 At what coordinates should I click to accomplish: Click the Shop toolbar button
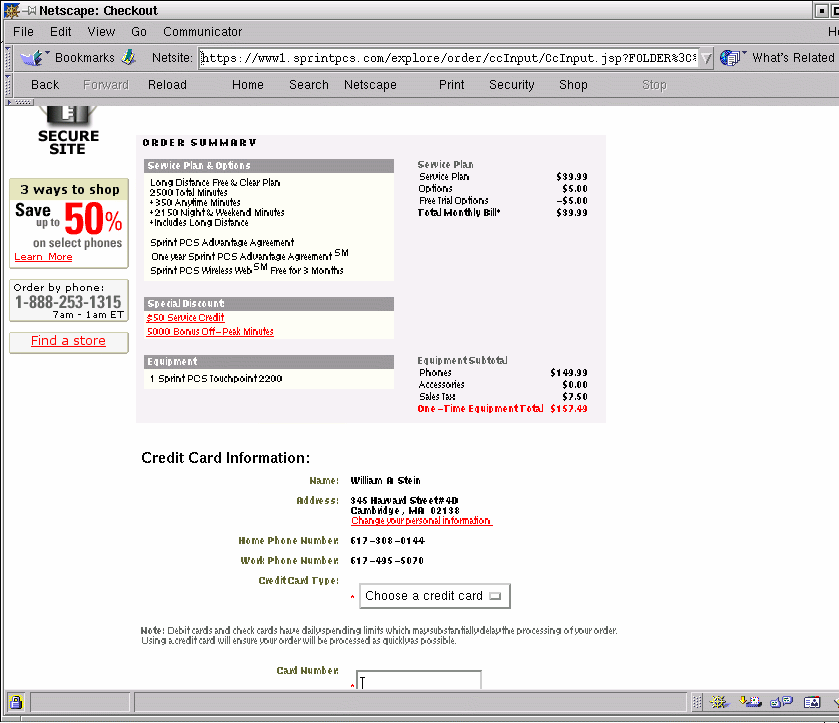click(573, 85)
